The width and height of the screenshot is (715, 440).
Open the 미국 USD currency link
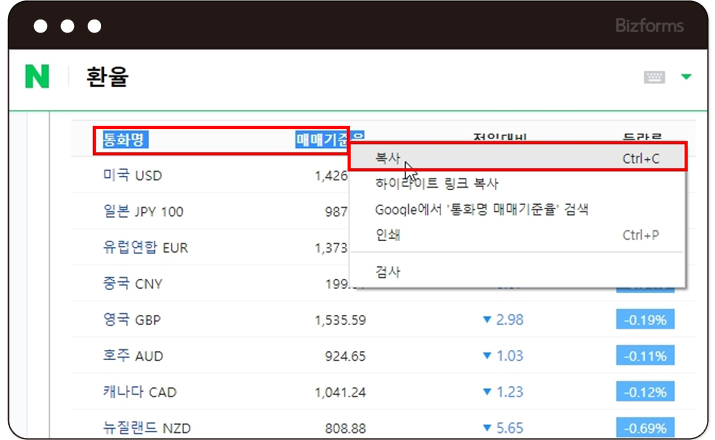pyautogui.click(x=132, y=176)
